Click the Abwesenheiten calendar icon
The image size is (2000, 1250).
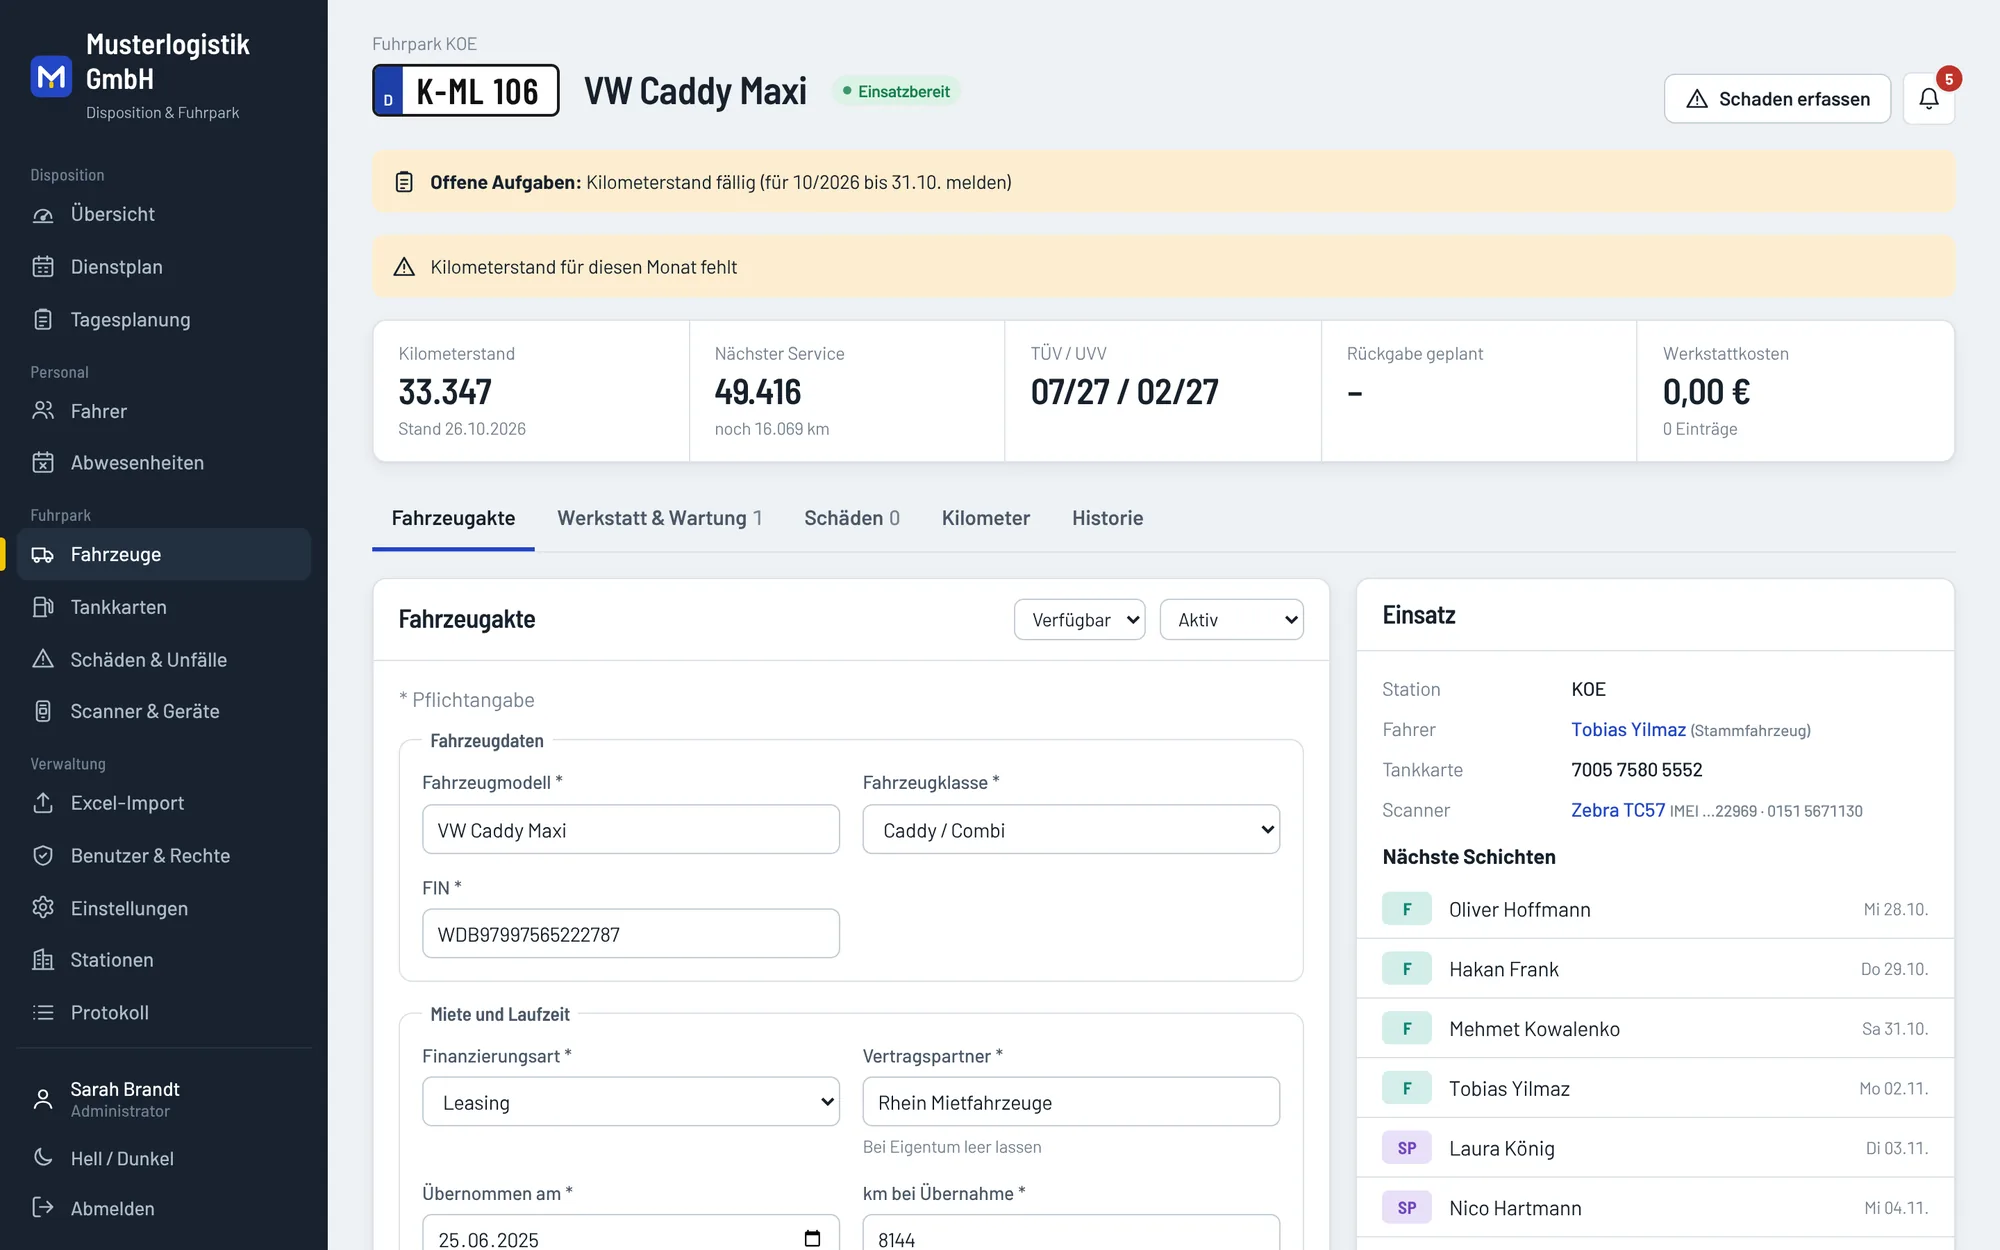click(x=43, y=463)
